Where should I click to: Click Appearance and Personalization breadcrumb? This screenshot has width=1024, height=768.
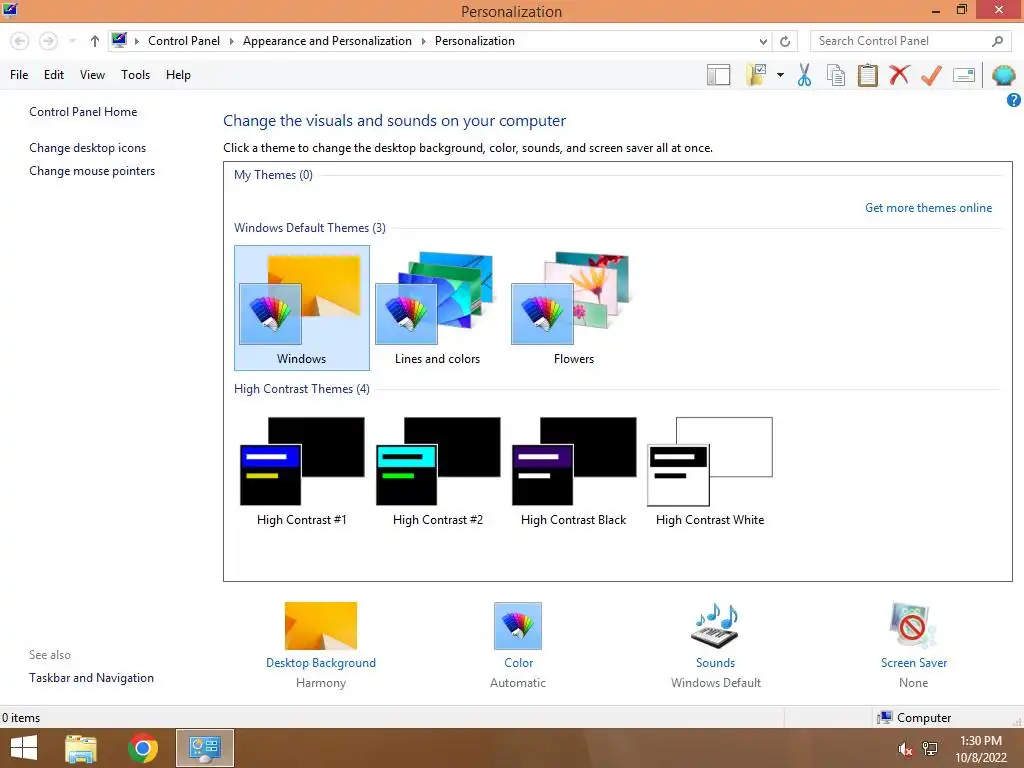point(327,41)
